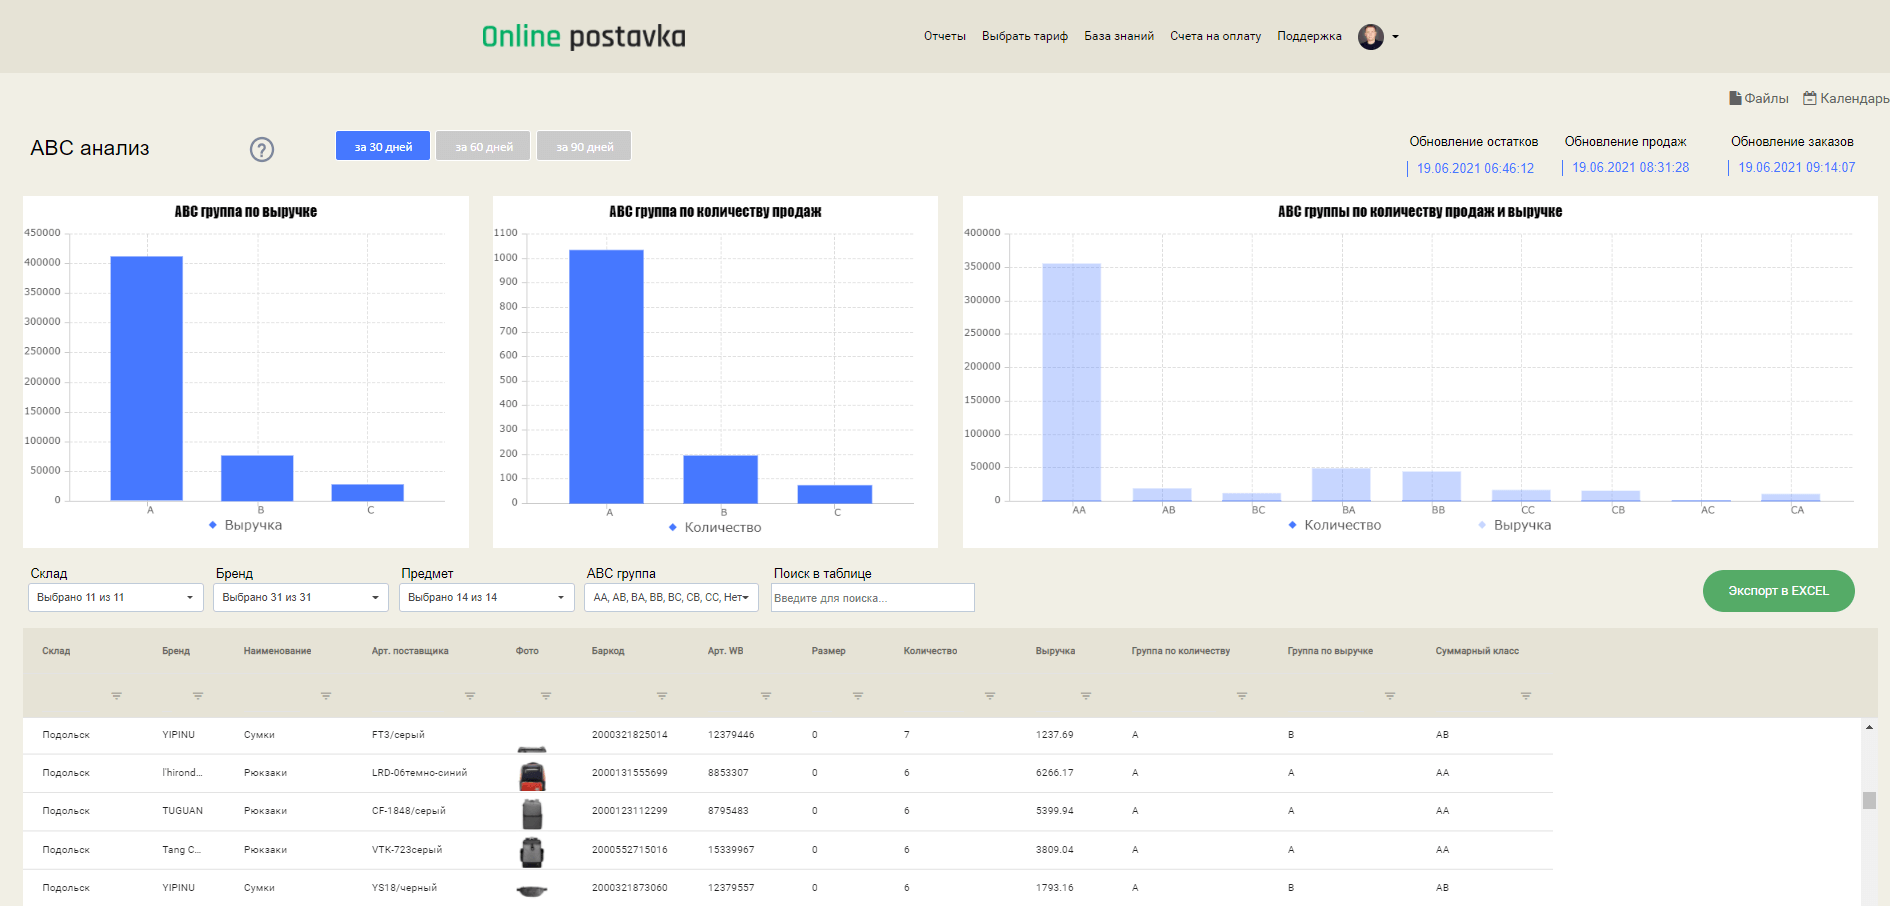Click bar B in sales quantity chart
1890x906 pixels.
pos(721,479)
